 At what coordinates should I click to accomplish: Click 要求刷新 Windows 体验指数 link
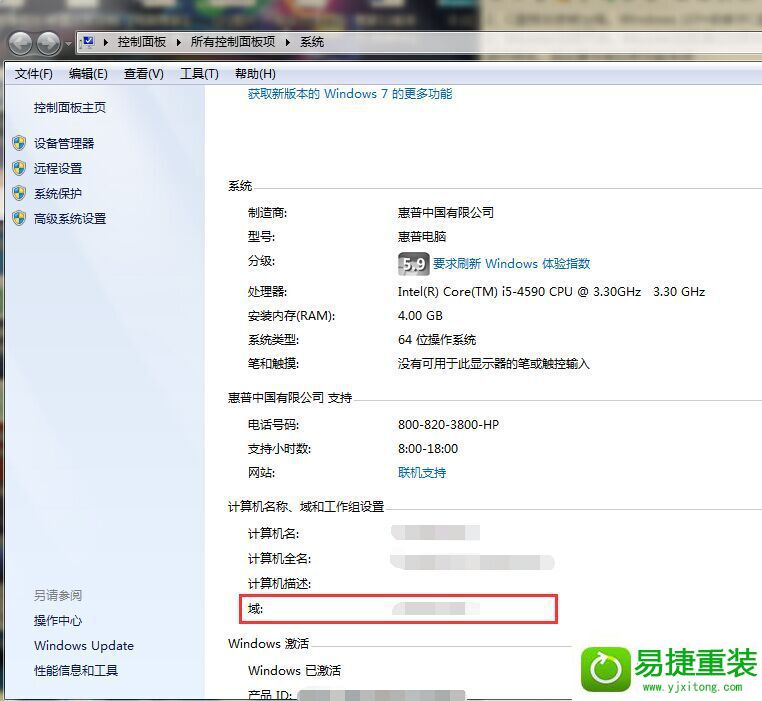(x=511, y=264)
